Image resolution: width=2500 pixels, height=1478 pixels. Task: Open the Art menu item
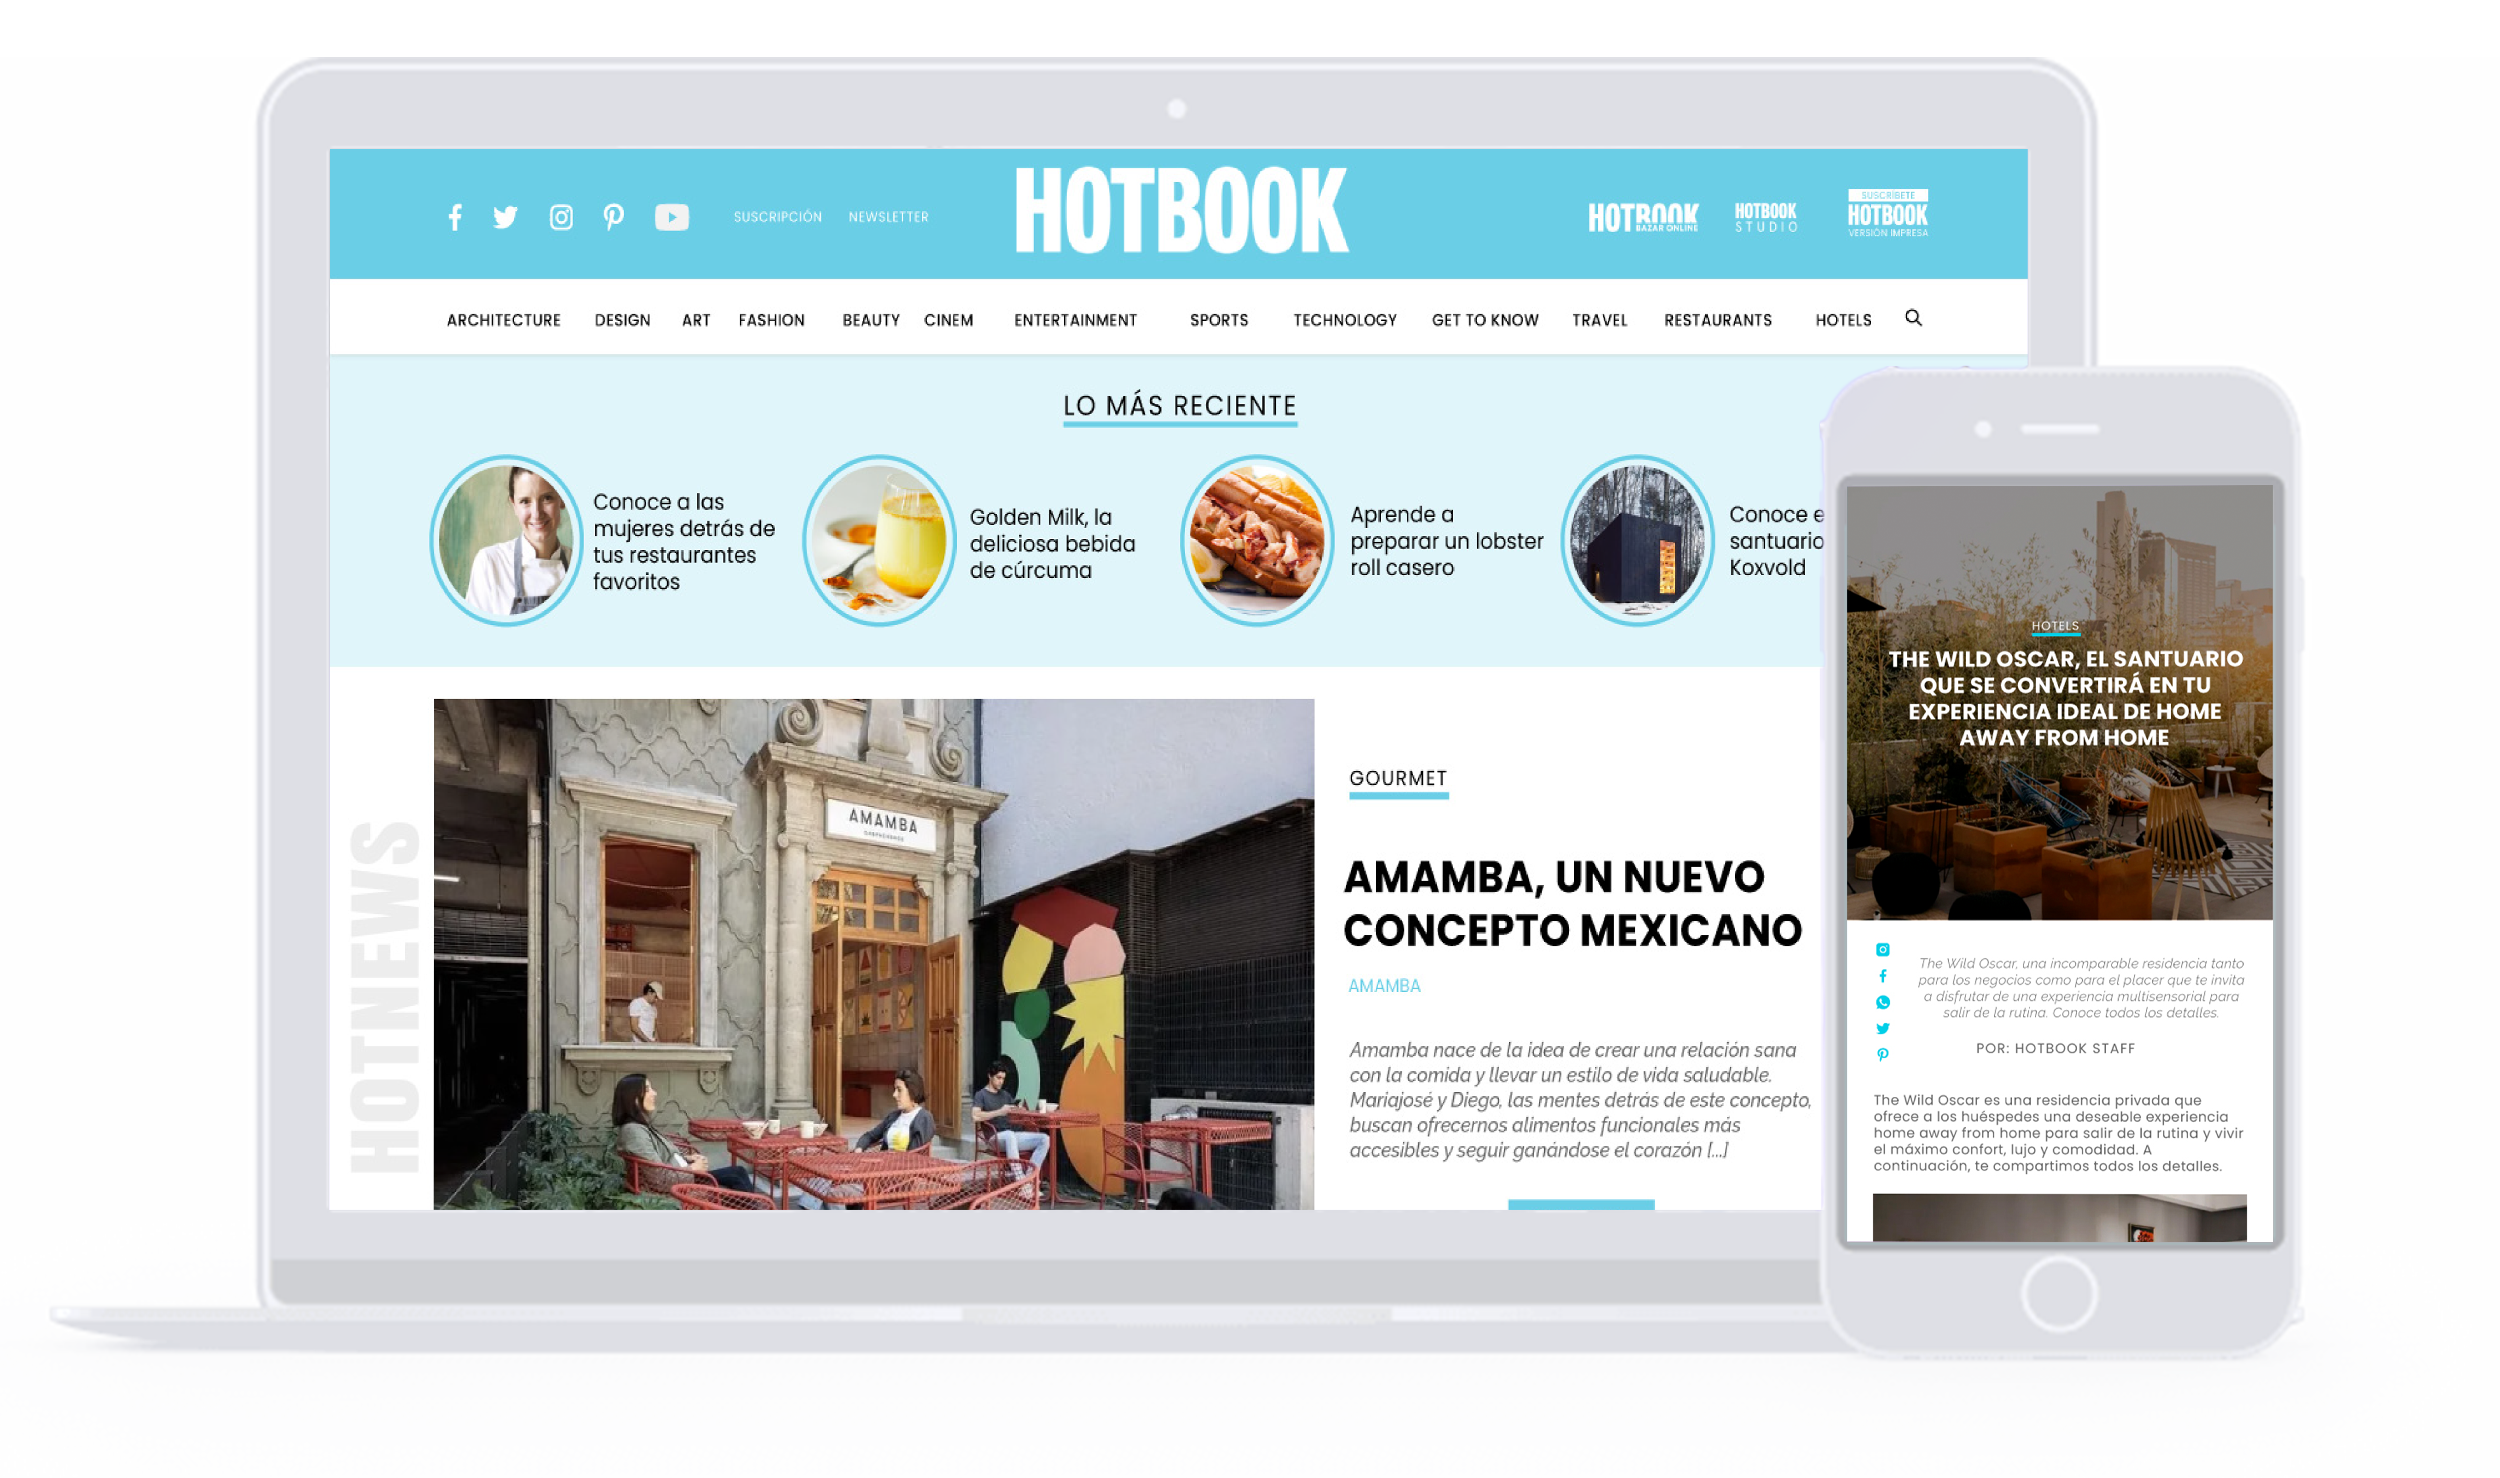696,320
